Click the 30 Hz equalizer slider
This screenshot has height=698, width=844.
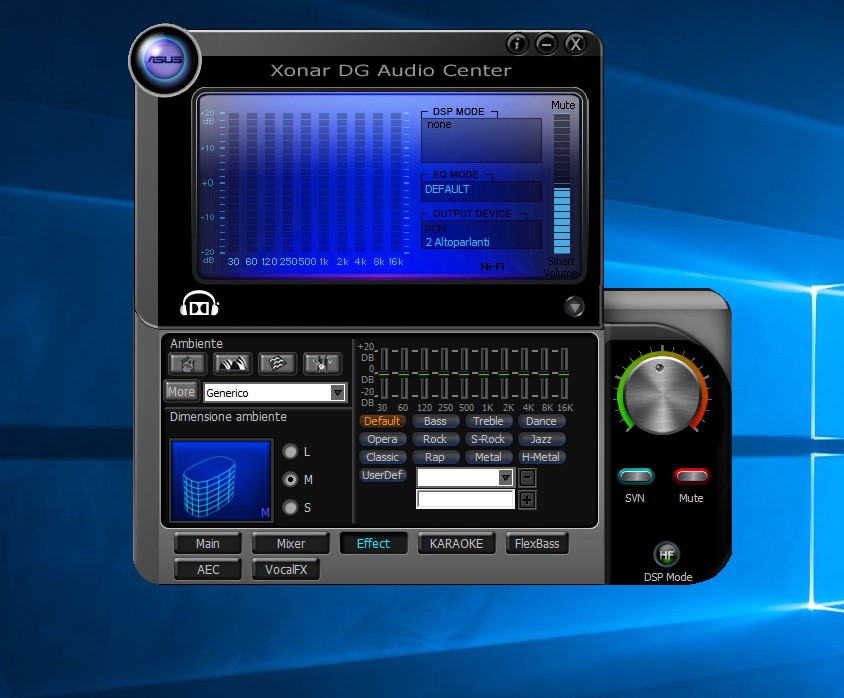click(384, 373)
